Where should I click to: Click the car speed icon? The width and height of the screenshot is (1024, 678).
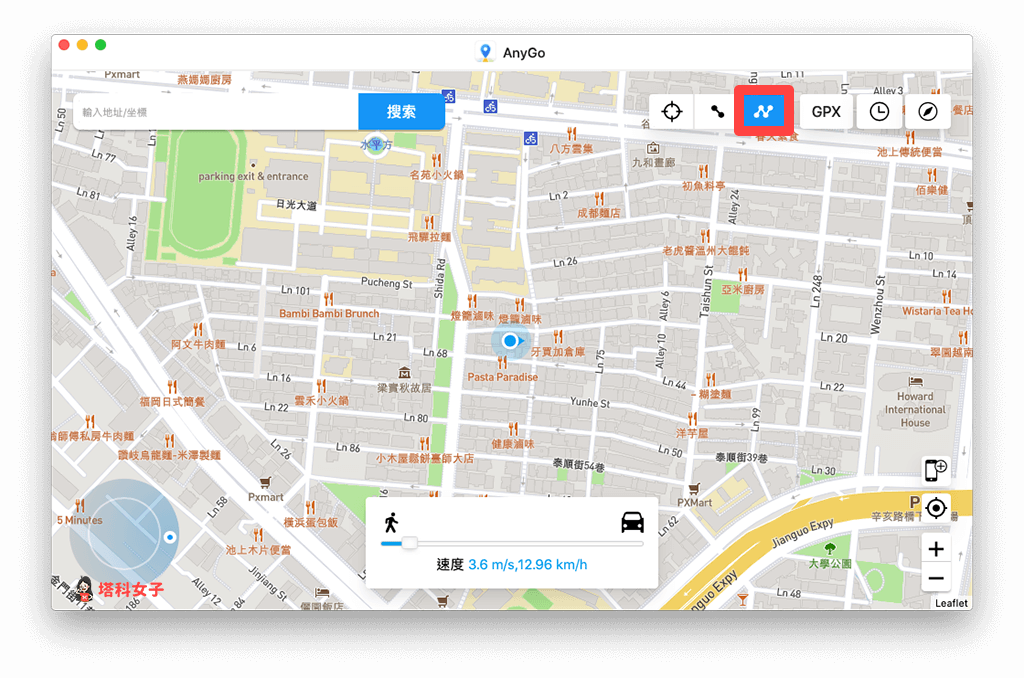click(x=632, y=521)
